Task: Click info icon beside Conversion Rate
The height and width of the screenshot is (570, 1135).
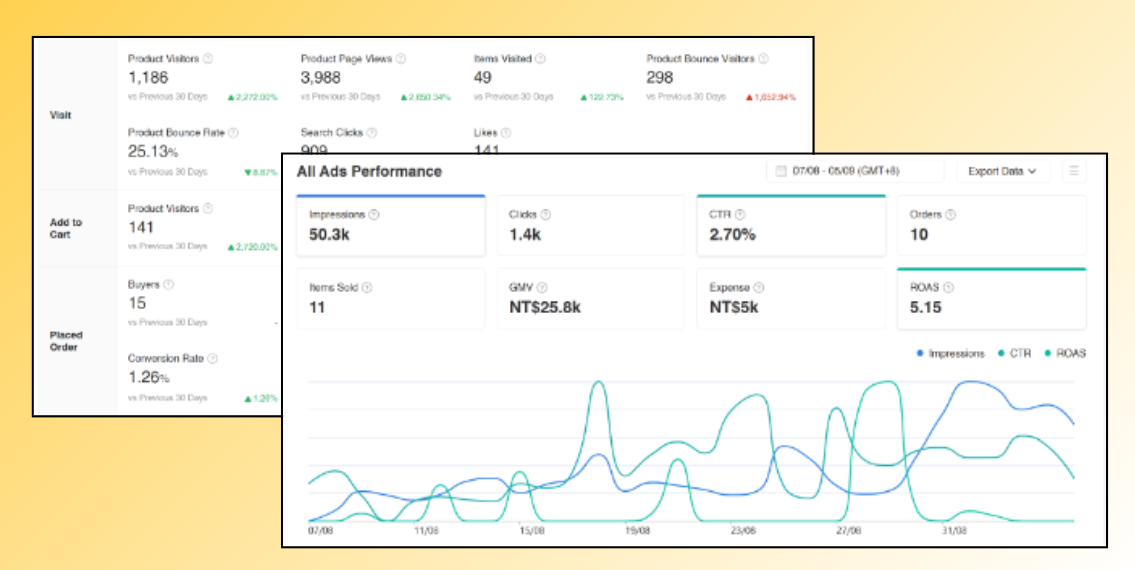Action: 212,358
